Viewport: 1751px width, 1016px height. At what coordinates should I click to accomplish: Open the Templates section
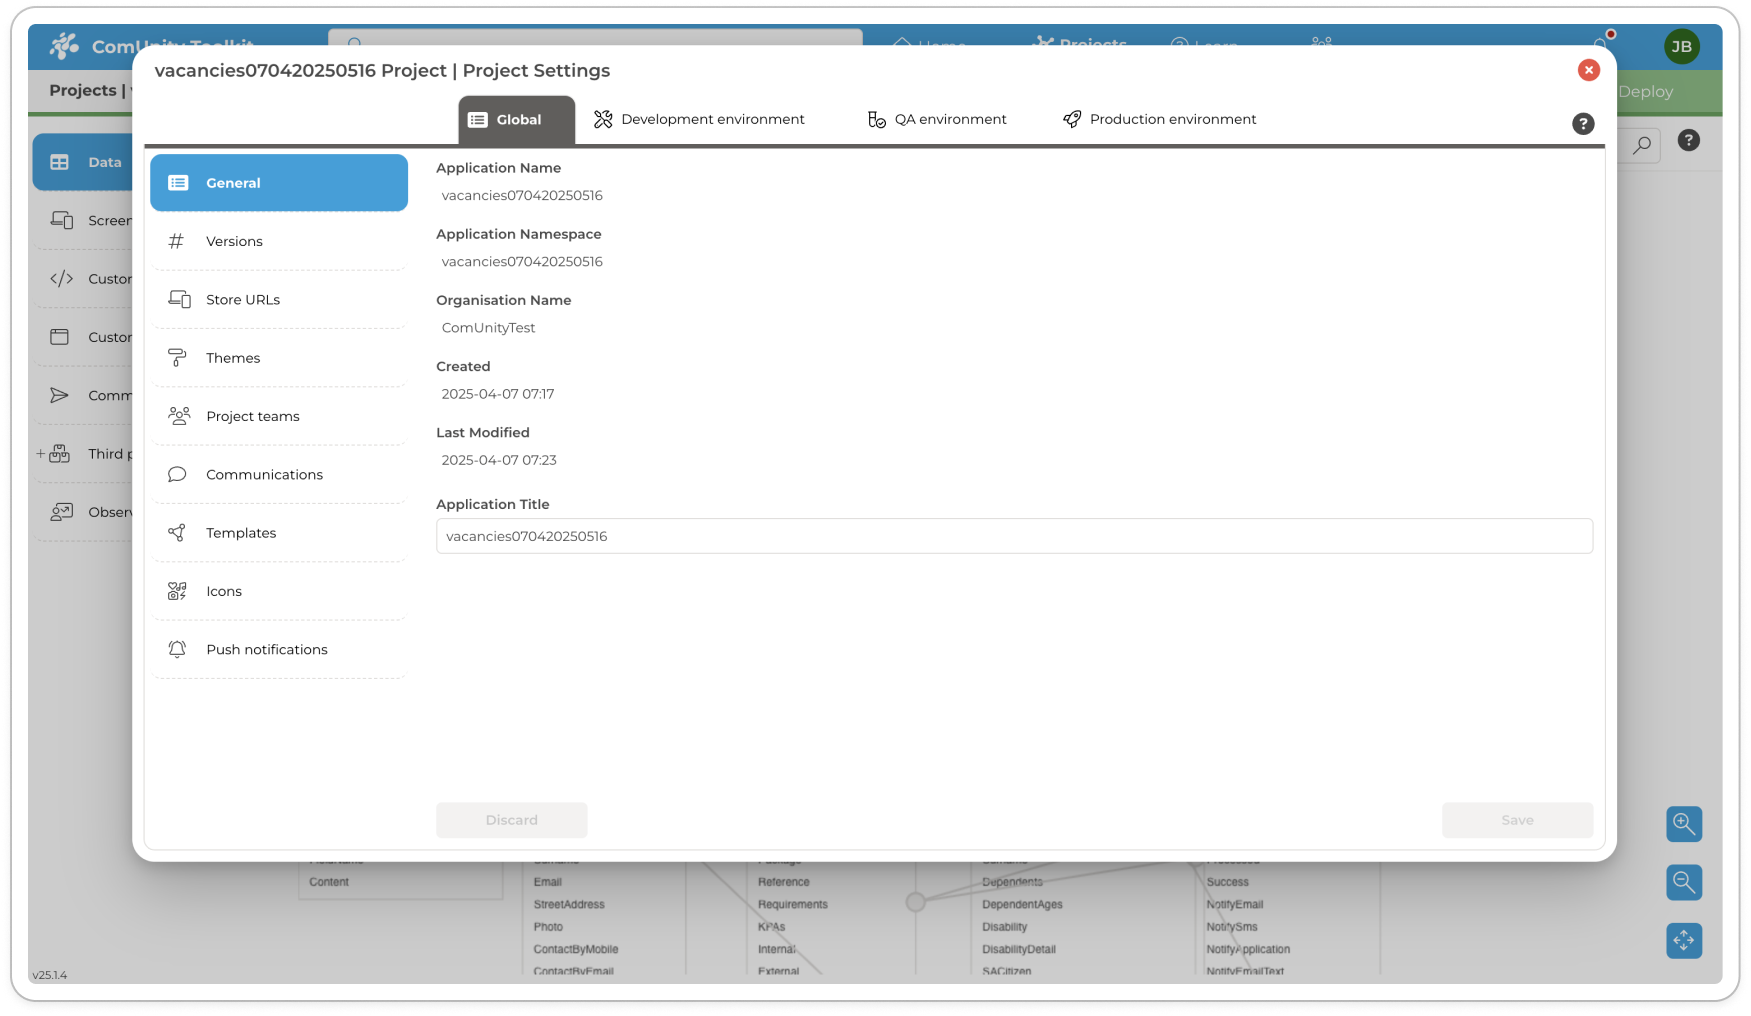[x=240, y=533]
